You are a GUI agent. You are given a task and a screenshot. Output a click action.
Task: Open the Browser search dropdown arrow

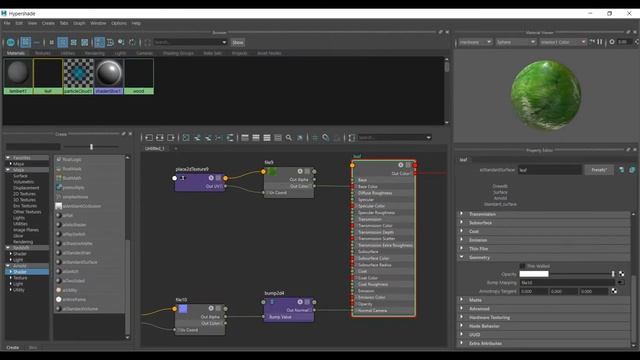[x=224, y=42]
